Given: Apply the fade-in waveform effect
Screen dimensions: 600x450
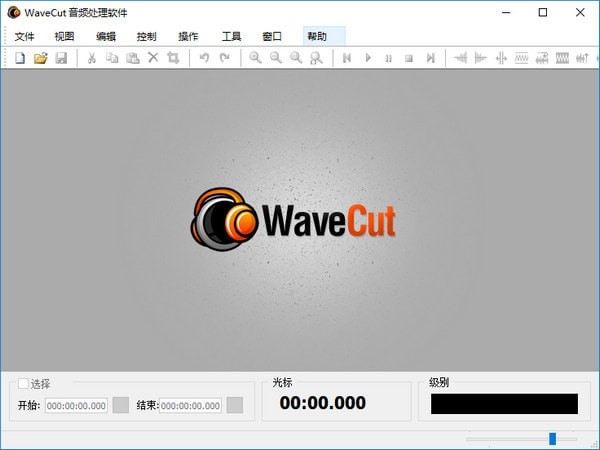Looking at the screenshot, I should (x=460, y=58).
